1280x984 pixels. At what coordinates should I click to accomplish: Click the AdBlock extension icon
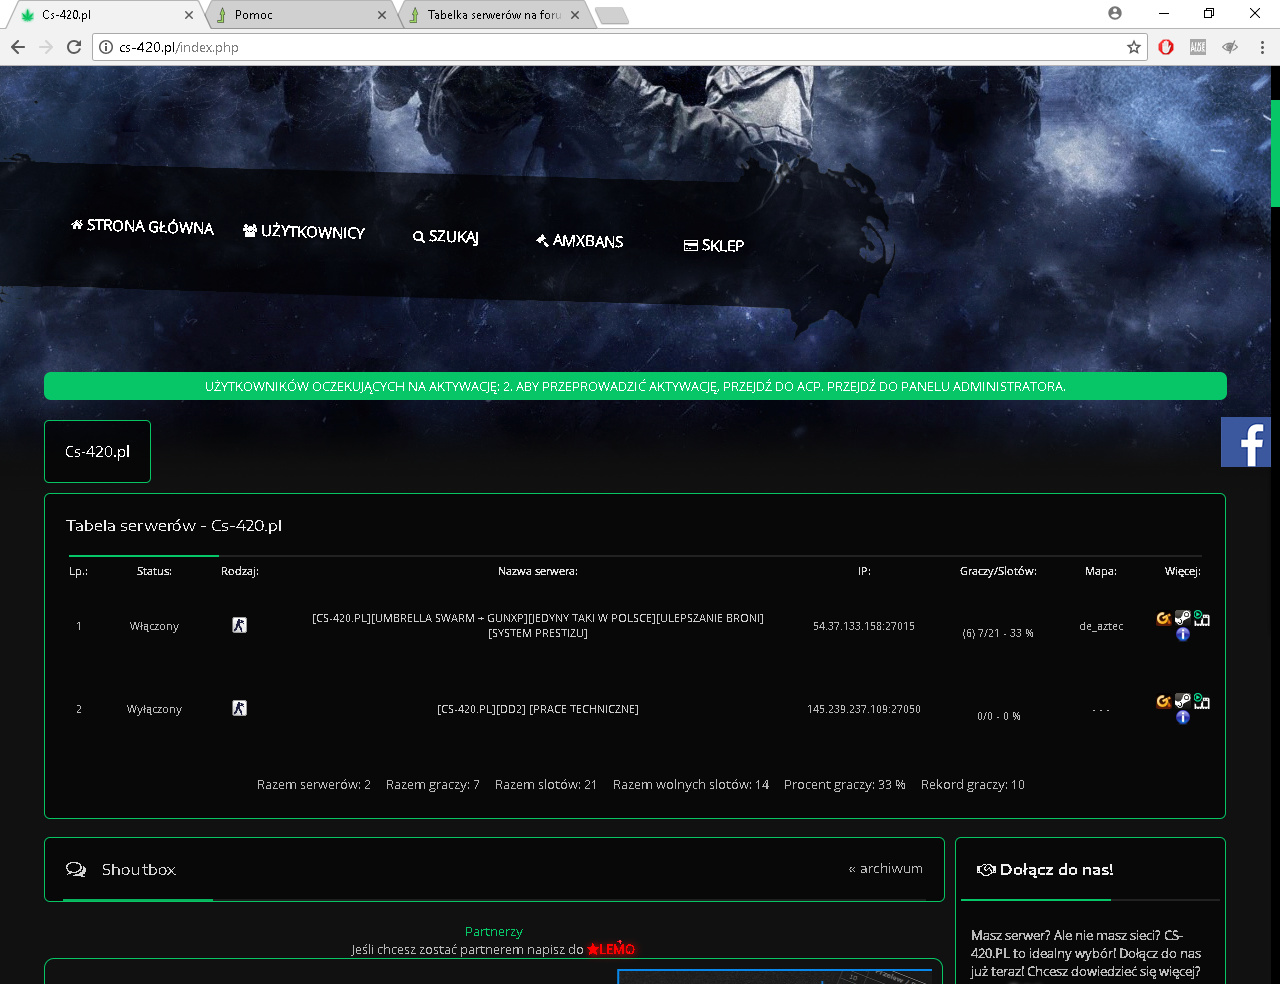point(1198,47)
